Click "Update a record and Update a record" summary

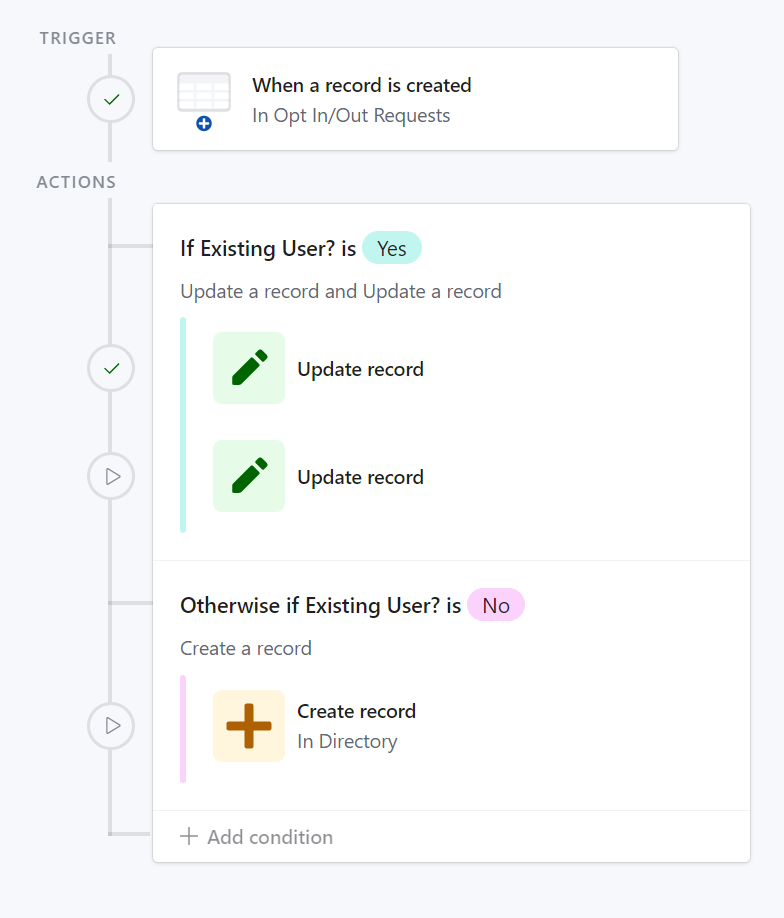point(341,292)
